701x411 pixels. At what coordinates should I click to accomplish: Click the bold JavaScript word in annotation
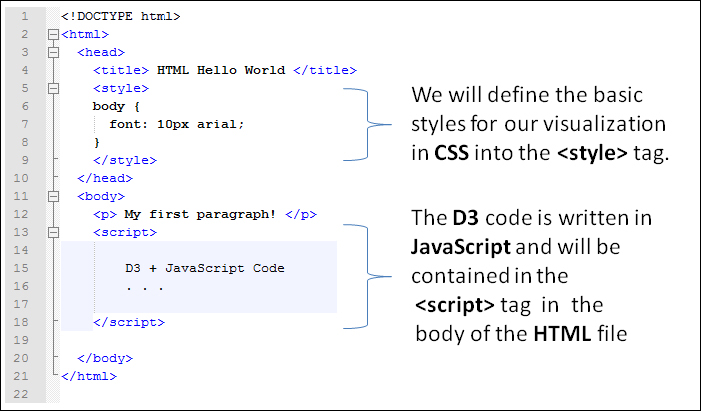(x=460, y=247)
